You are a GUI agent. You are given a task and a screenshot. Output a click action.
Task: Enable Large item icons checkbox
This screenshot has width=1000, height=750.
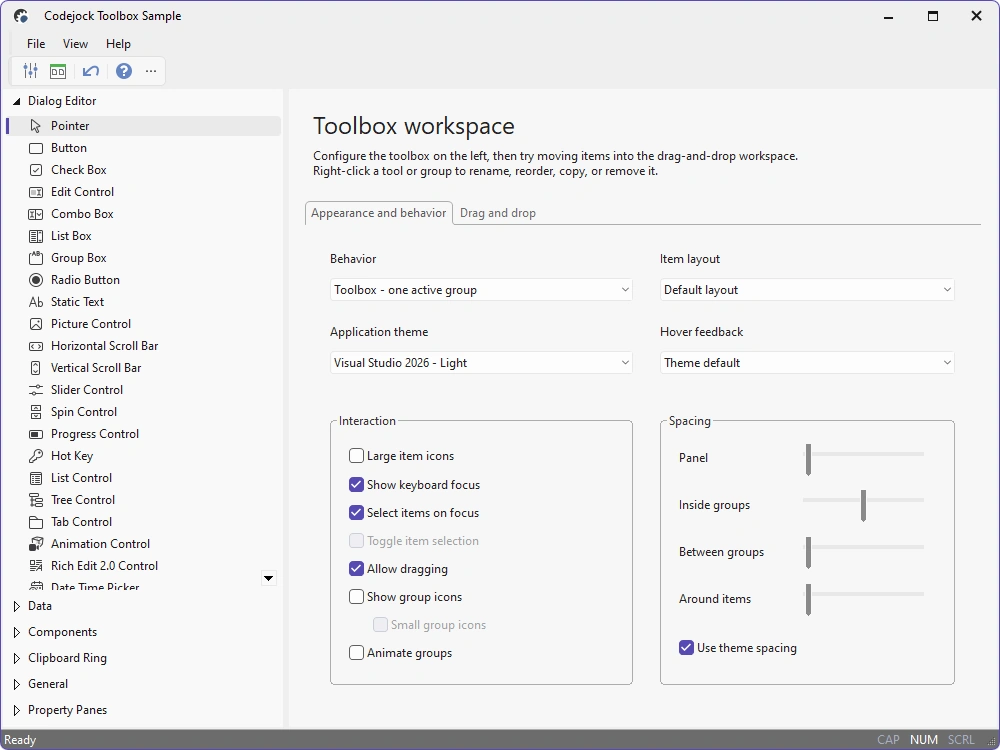[356, 455]
